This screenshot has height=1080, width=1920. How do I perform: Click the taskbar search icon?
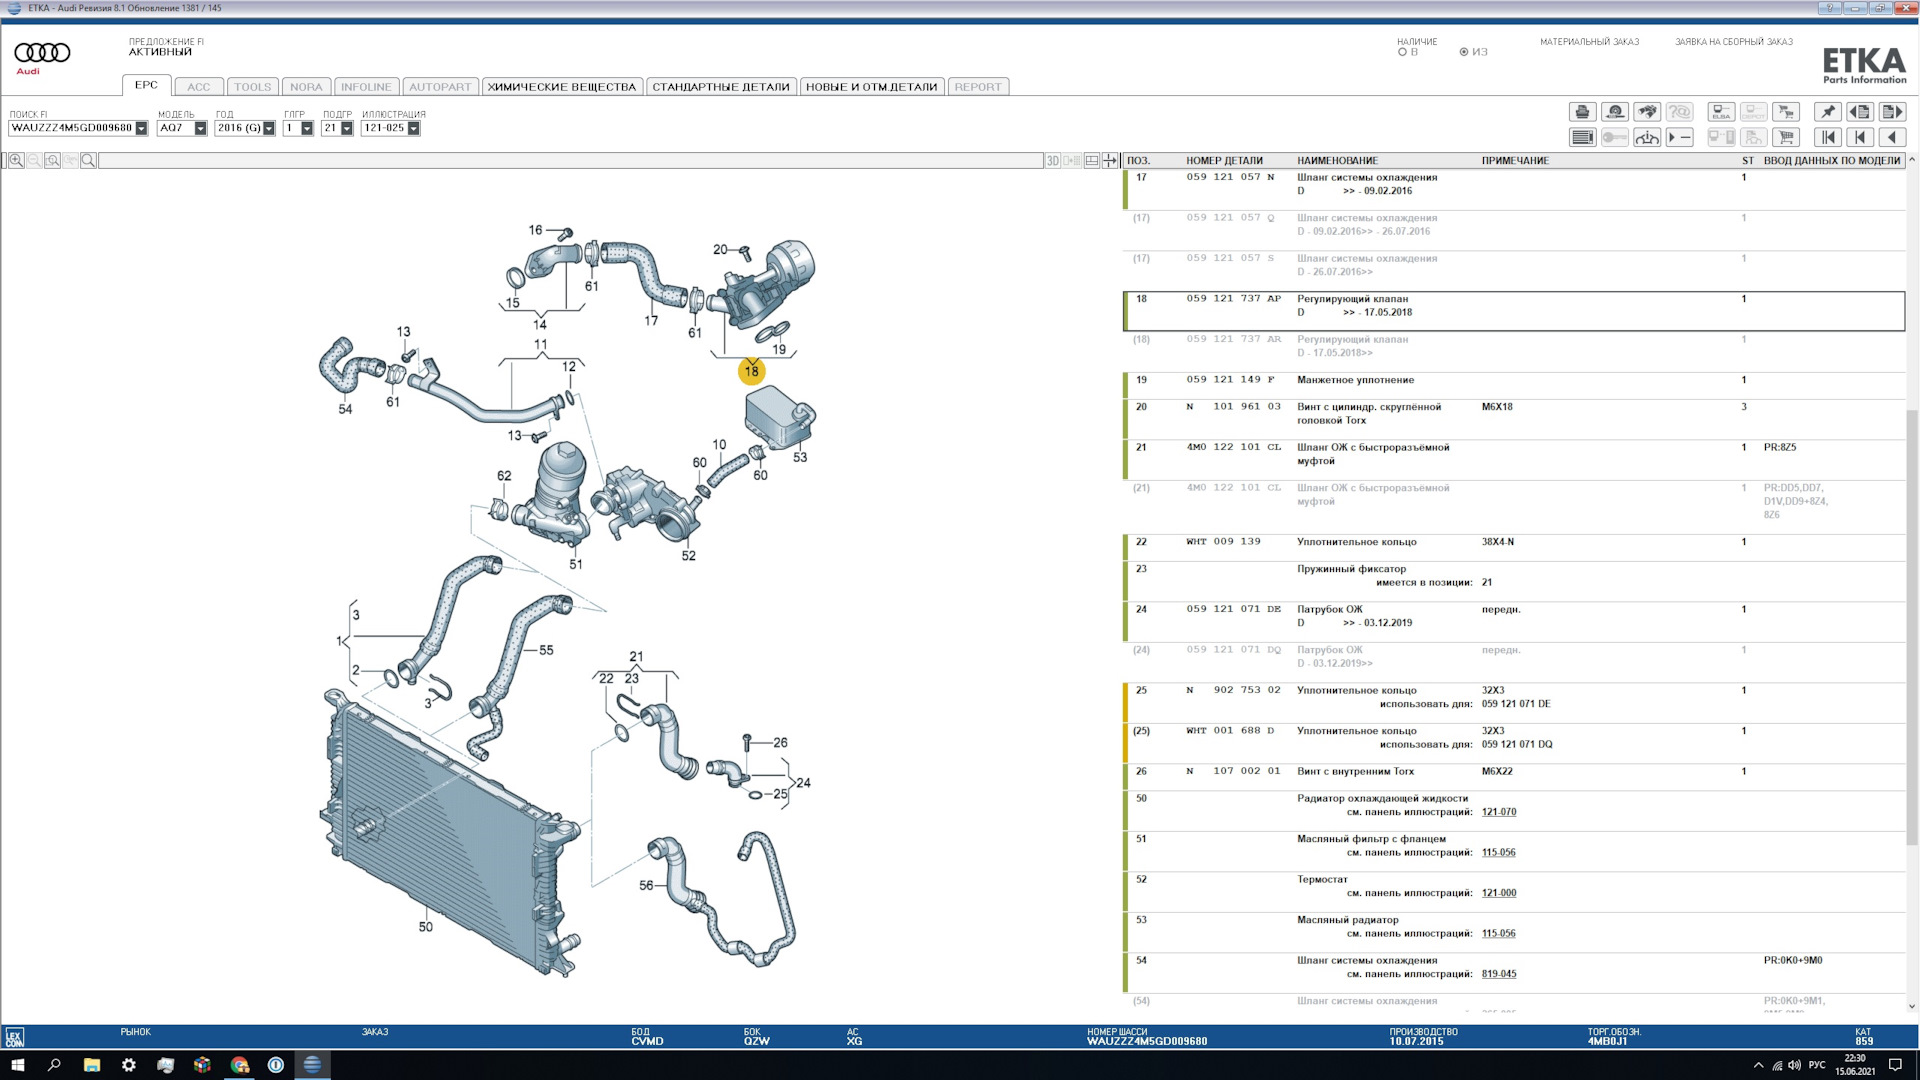(x=54, y=1065)
